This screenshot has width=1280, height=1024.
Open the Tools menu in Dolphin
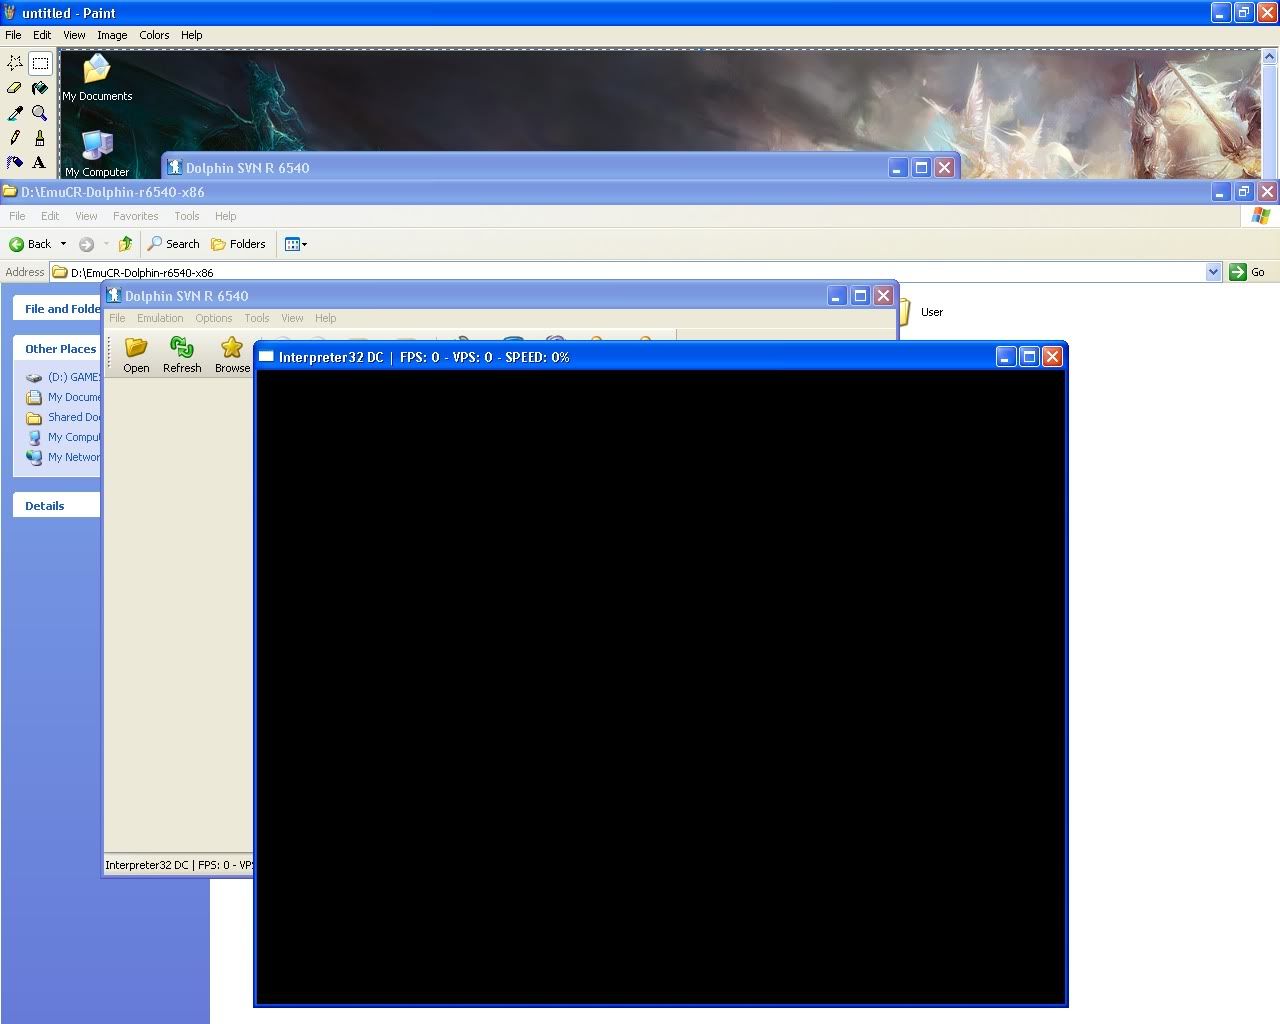257,318
